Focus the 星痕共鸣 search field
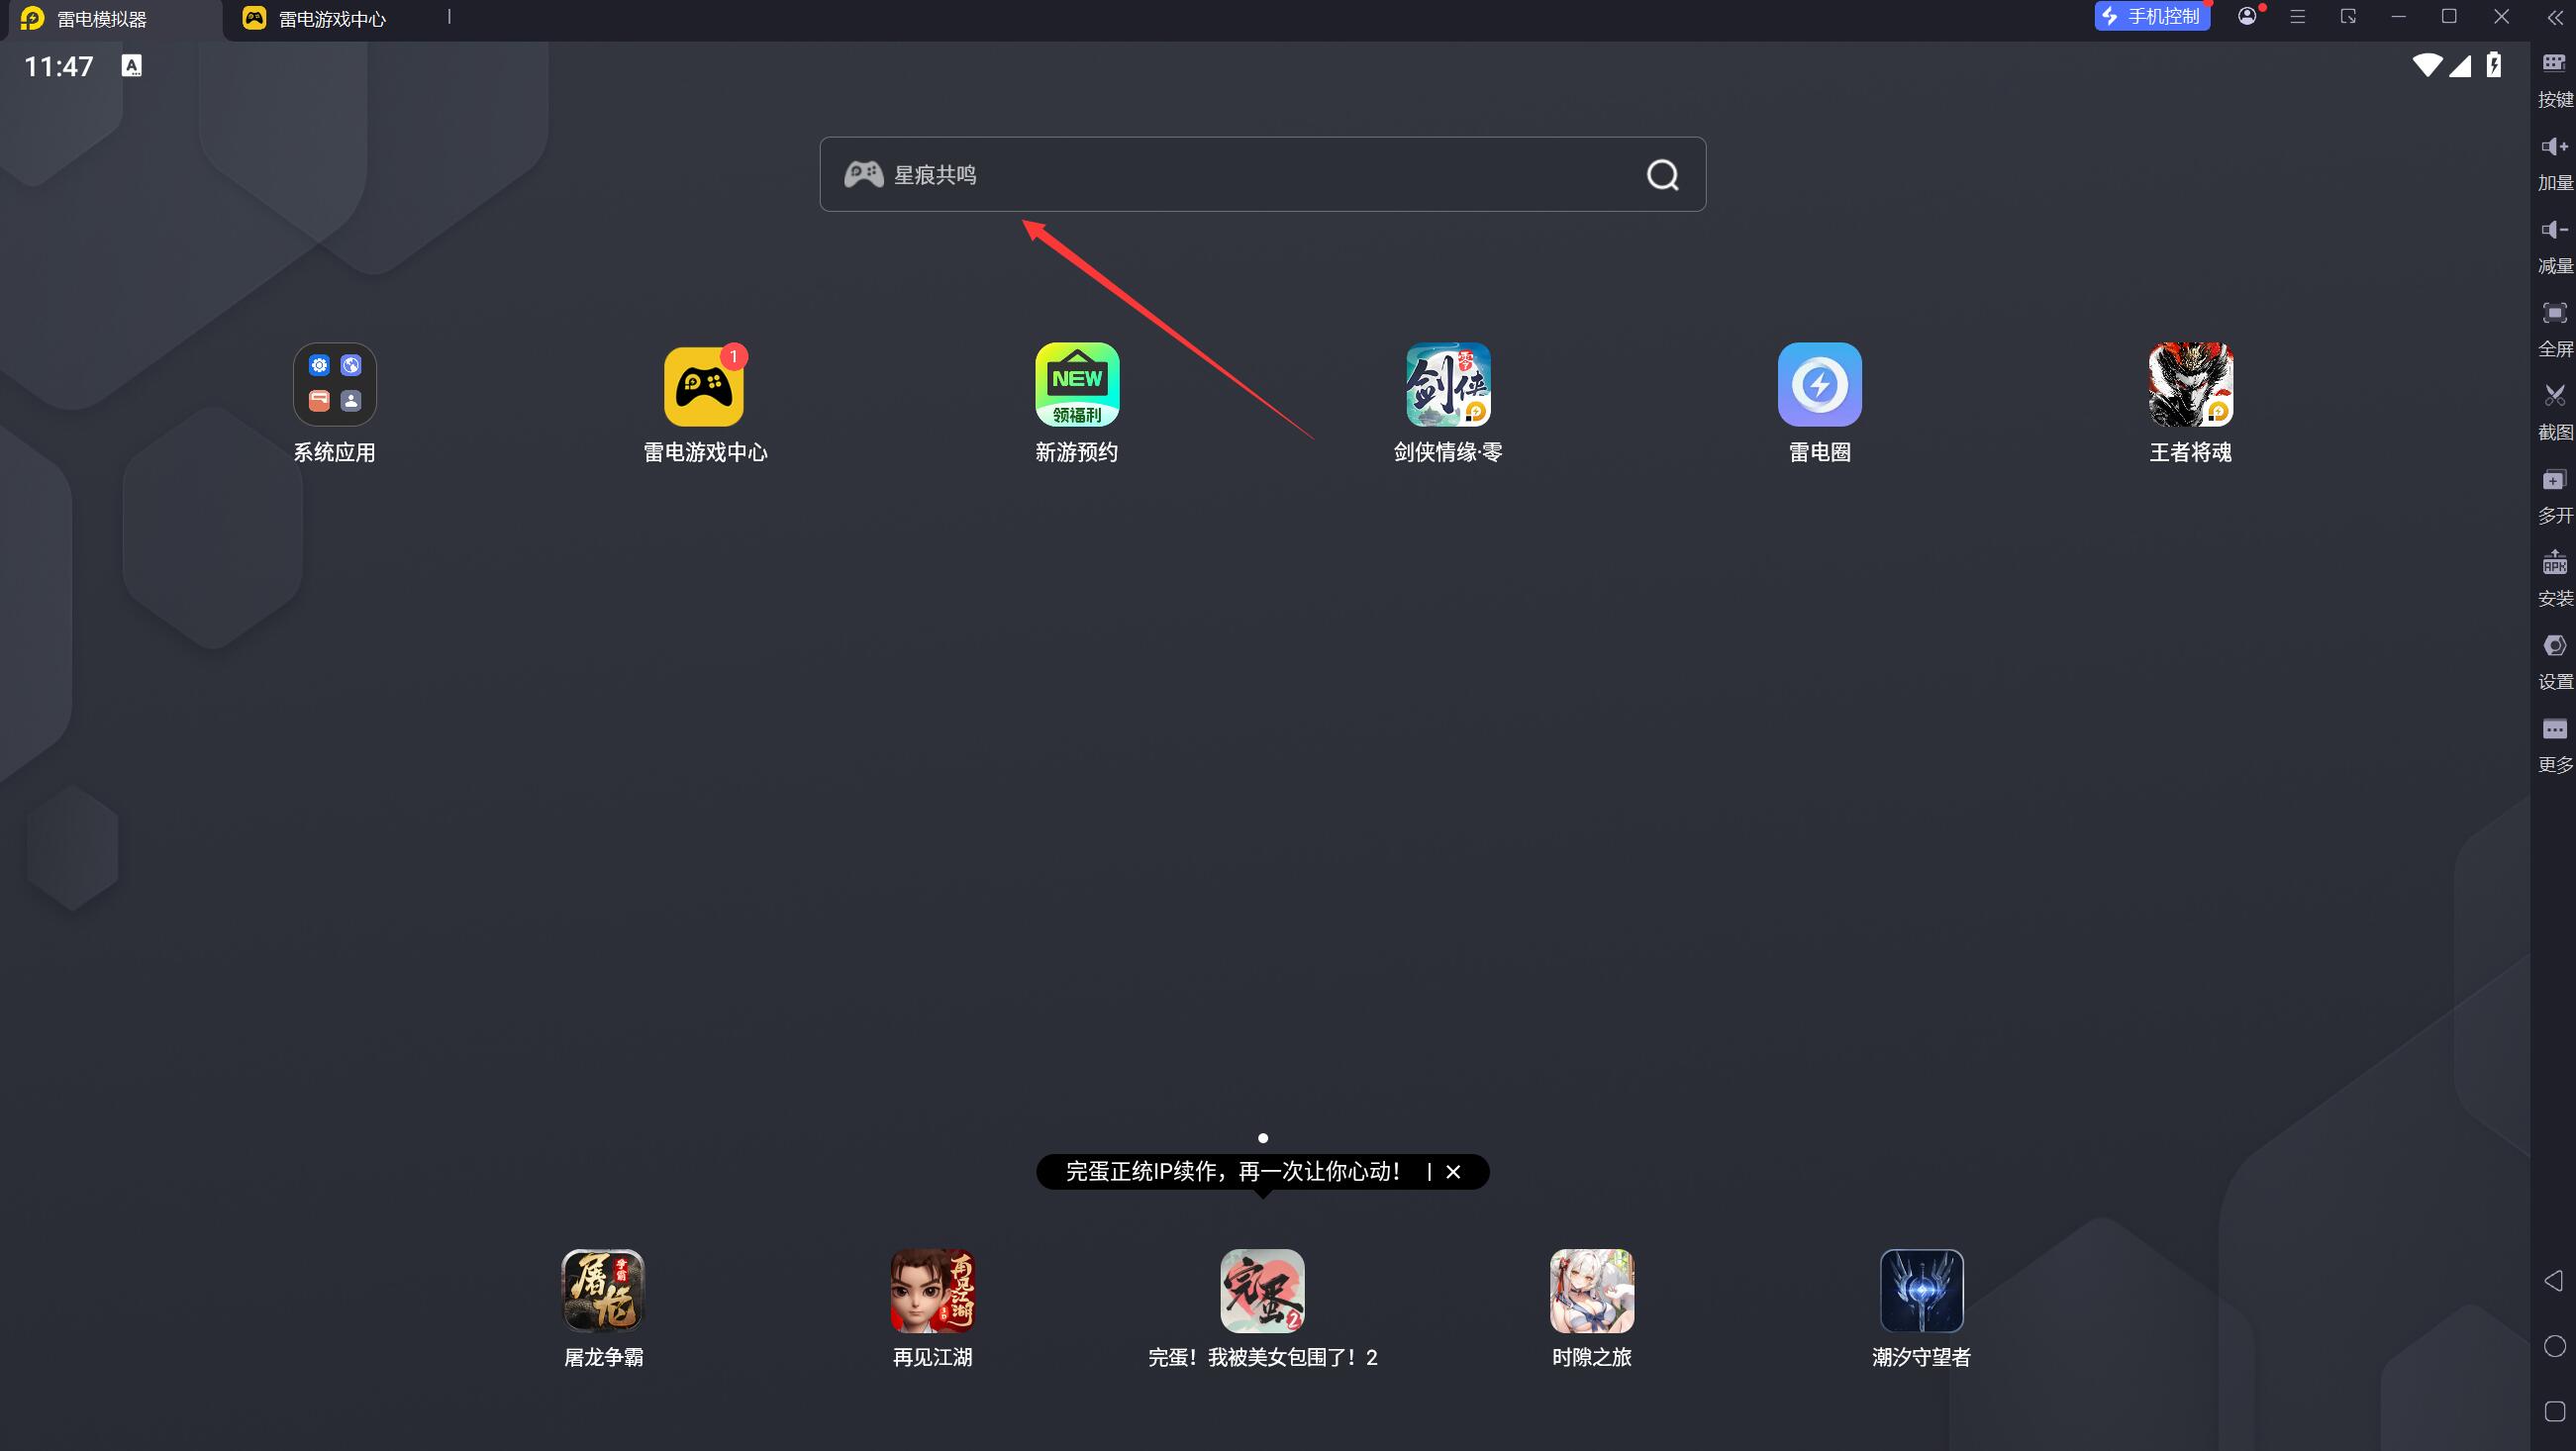This screenshot has height=1451, width=2576. [1262, 174]
